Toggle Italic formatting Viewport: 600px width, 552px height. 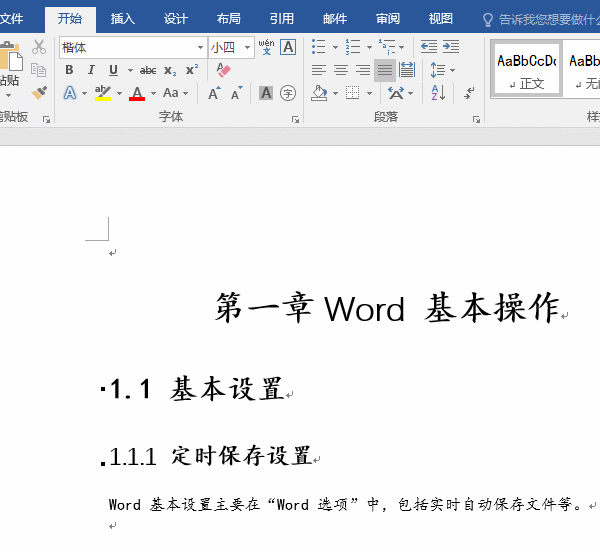[x=91, y=70]
